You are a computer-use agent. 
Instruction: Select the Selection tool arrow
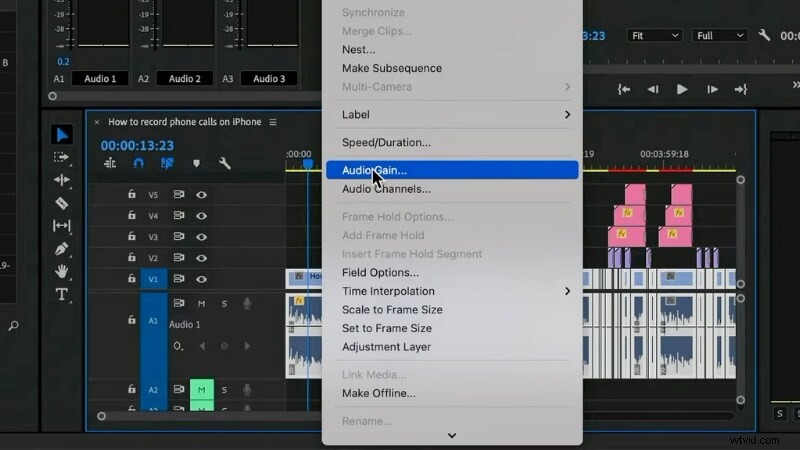(x=62, y=135)
